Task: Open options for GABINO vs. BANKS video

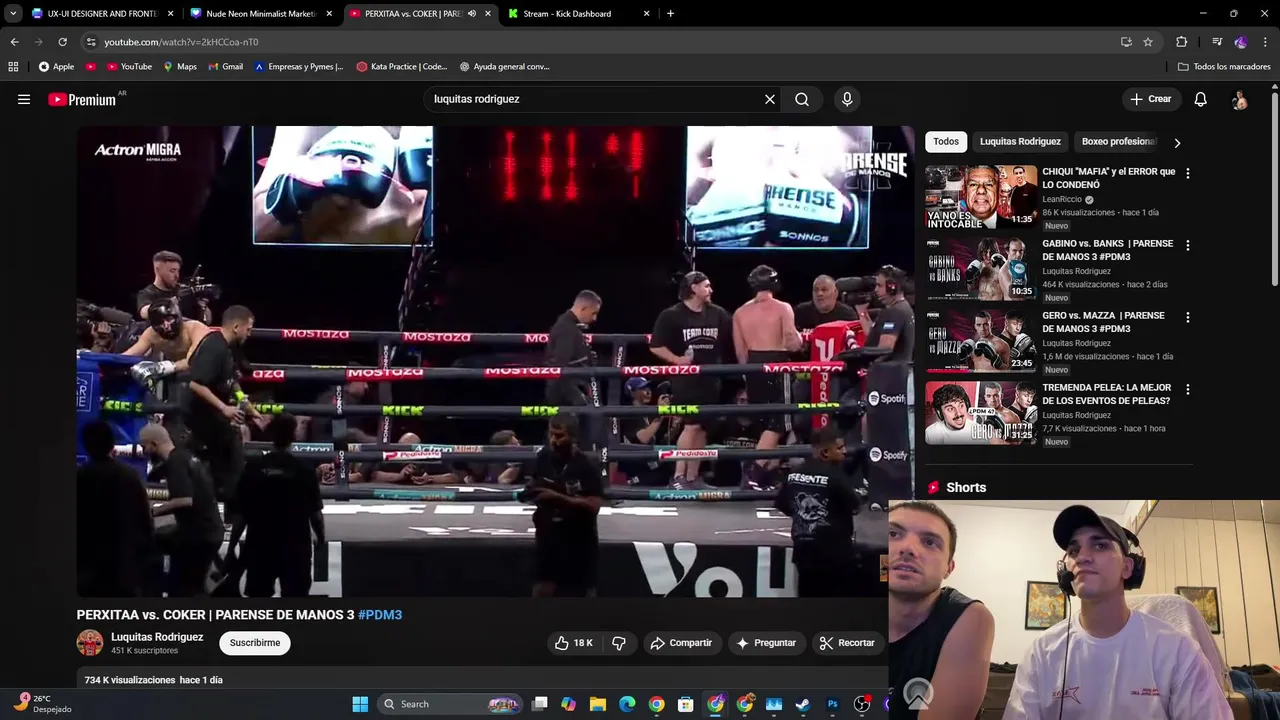Action: pyautogui.click(x=1188, y=245)
